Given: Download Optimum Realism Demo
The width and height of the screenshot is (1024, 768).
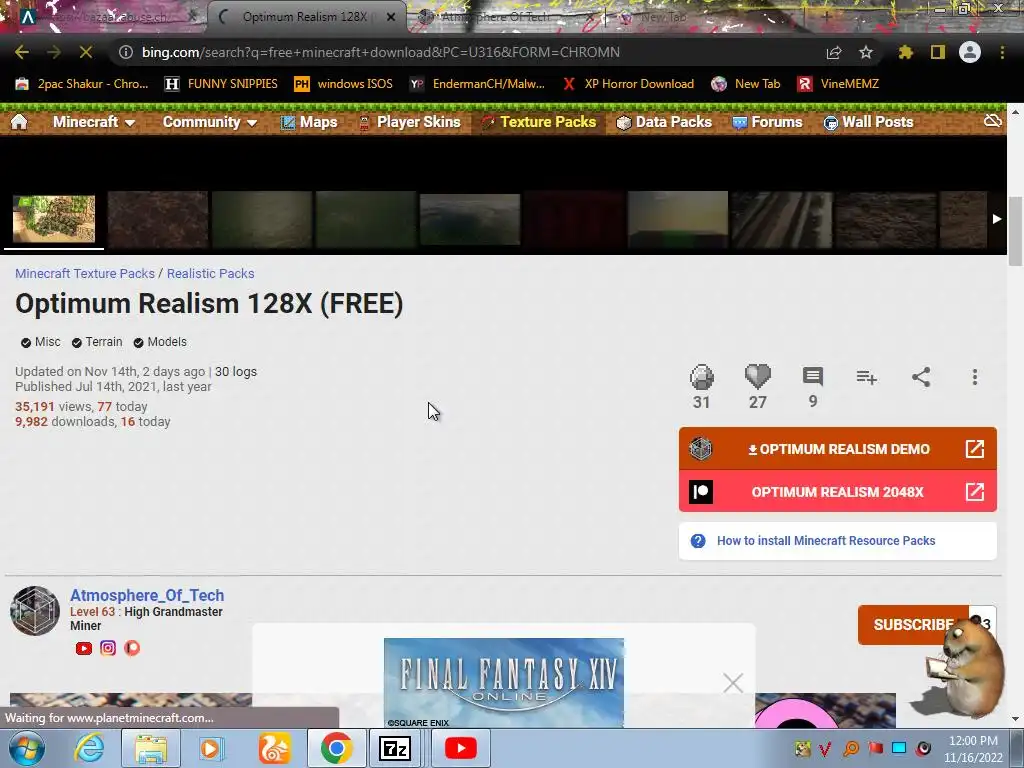Looking at the screenshot, I should 838,449.
